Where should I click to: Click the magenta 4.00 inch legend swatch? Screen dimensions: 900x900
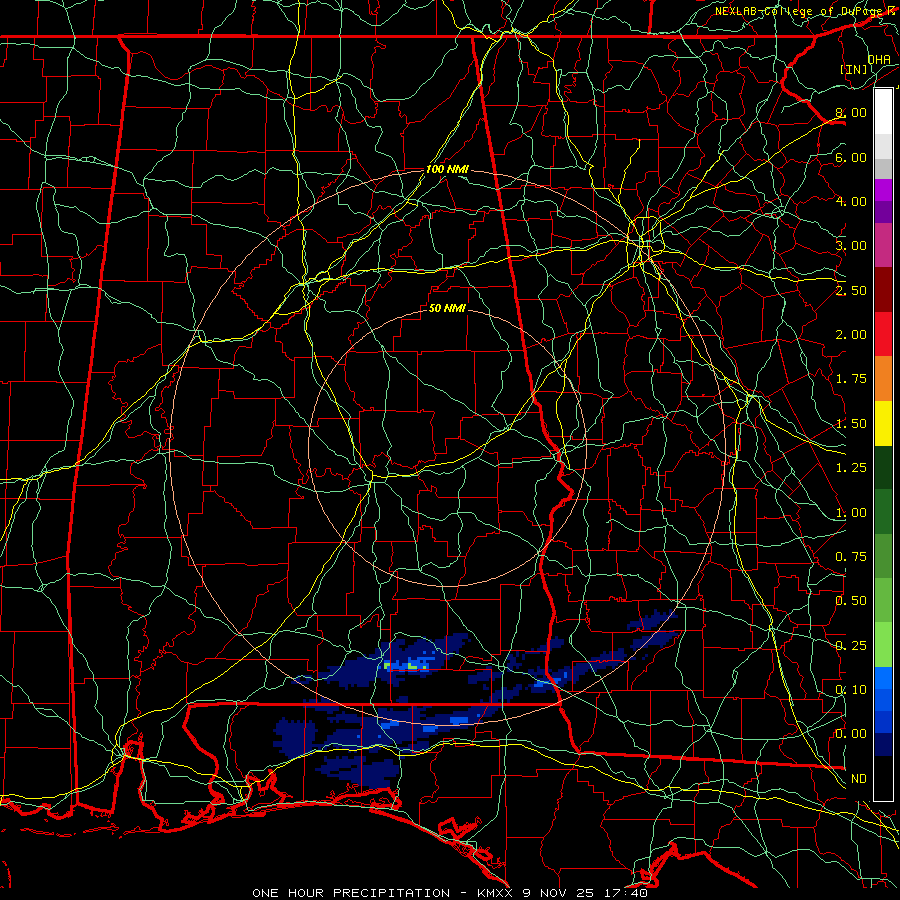point(883,190)
